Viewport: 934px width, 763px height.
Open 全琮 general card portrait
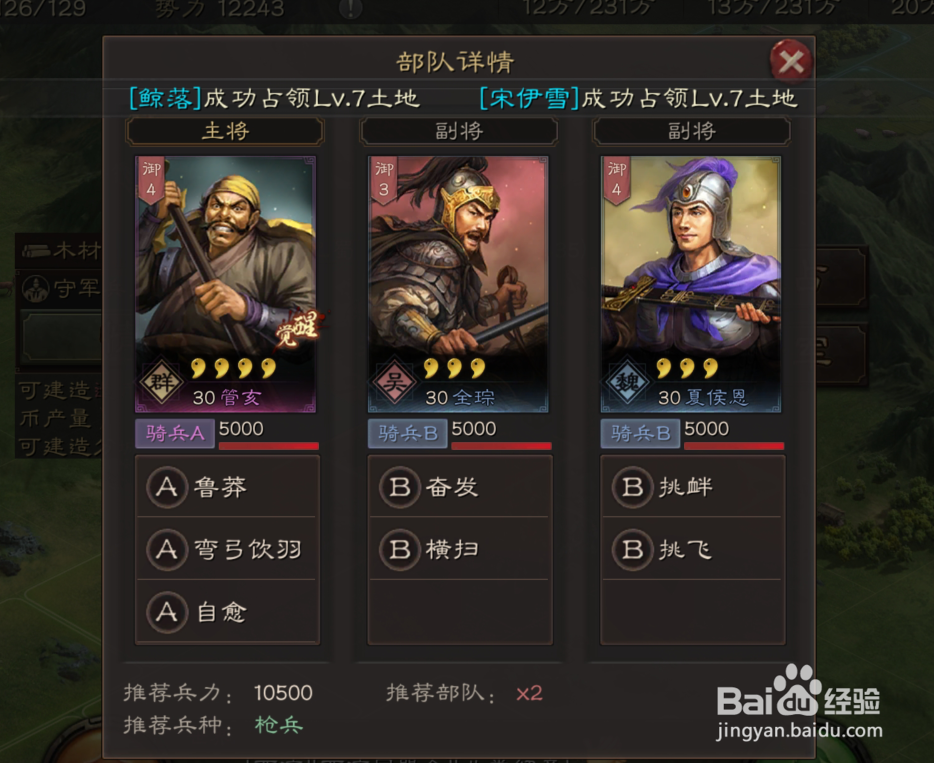(458, 284)
